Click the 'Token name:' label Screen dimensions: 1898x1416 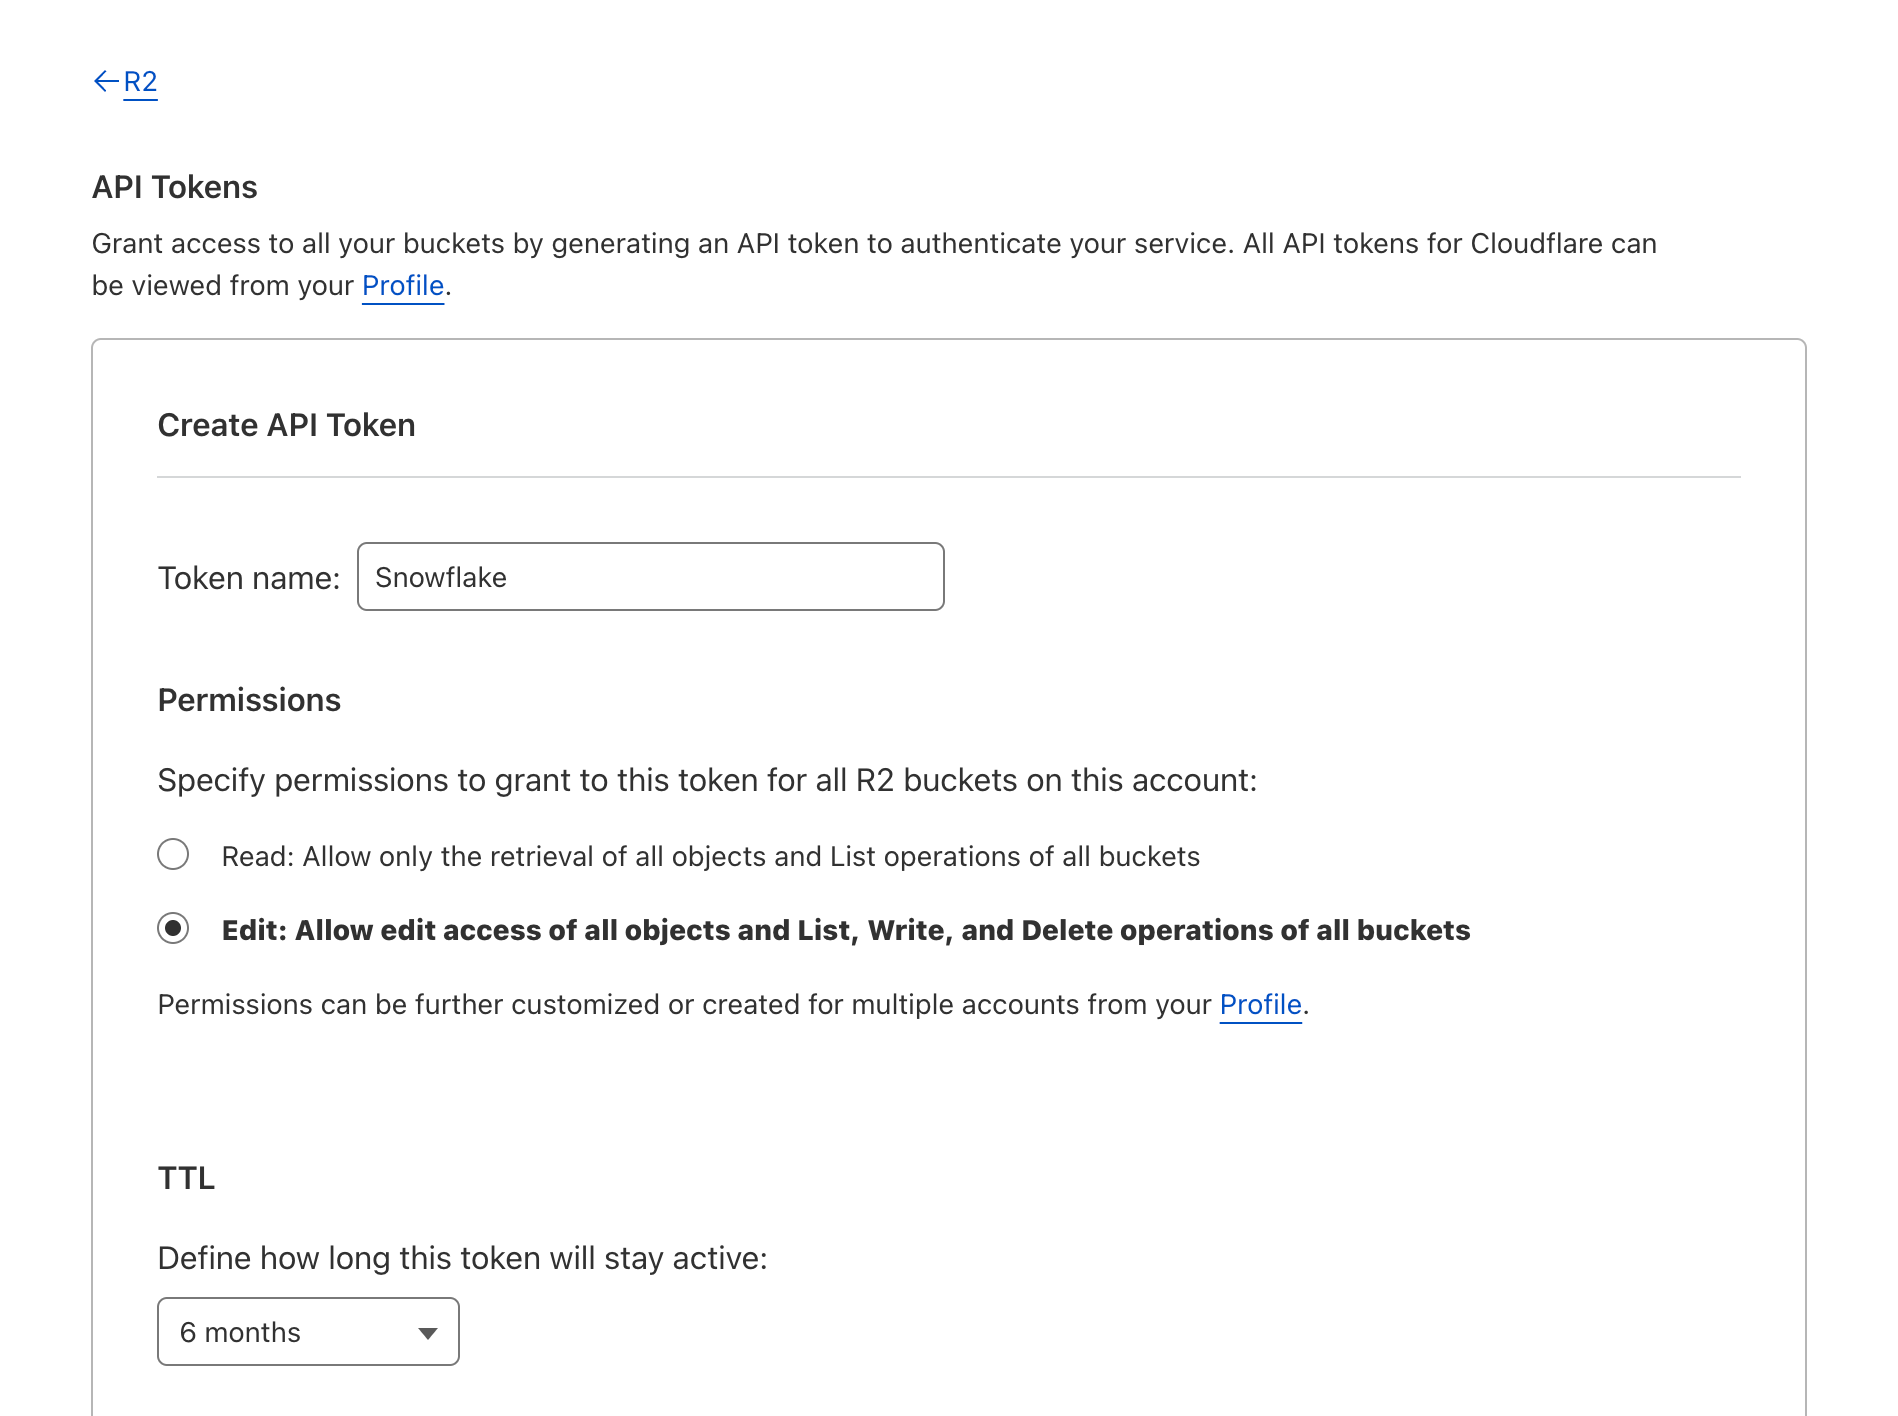(249, 578)
